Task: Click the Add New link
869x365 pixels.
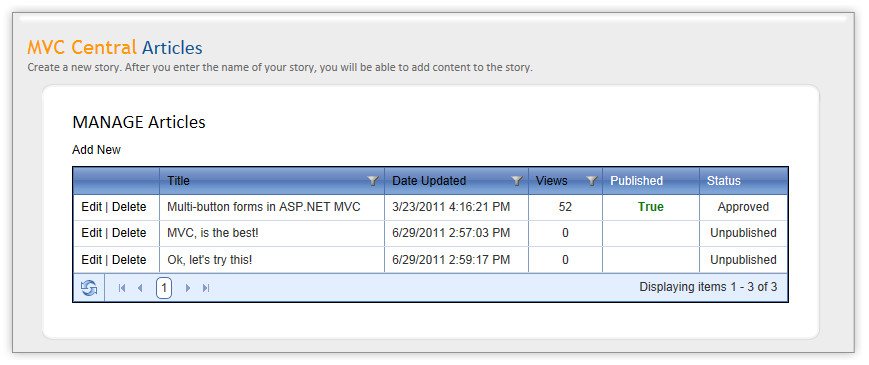Action: 96,150
